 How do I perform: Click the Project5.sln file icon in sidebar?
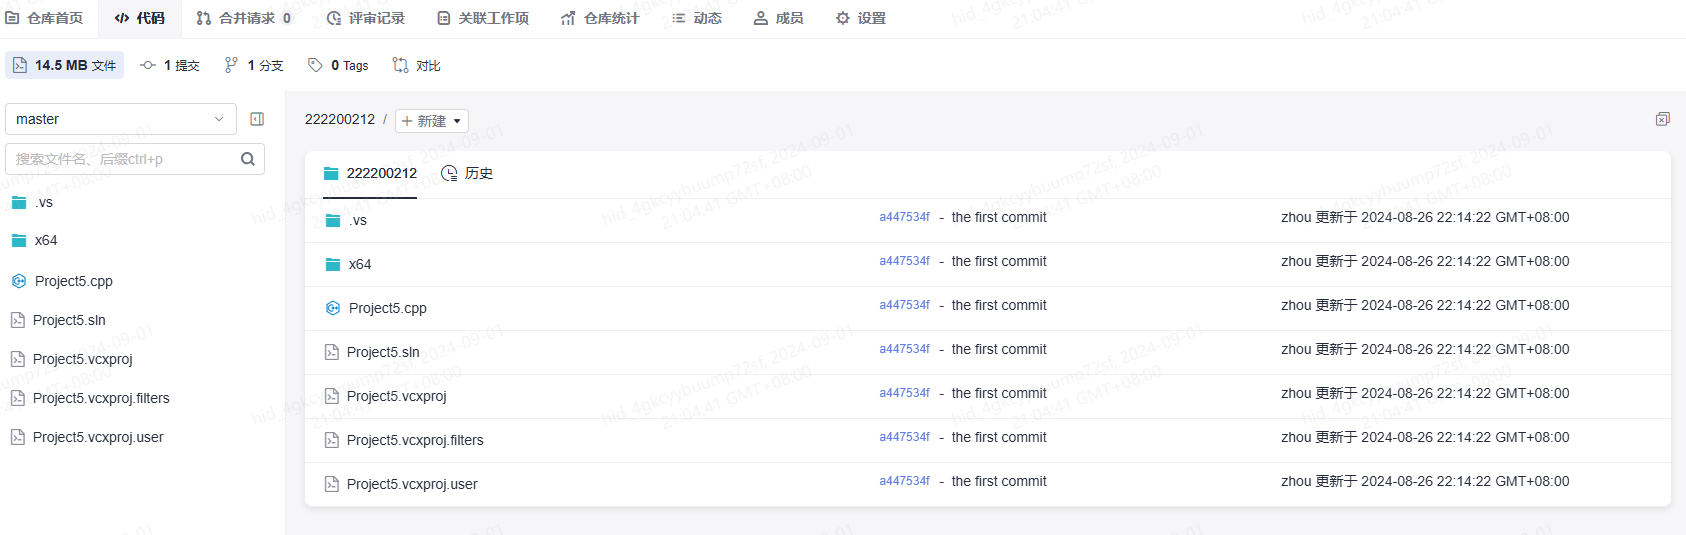pyautogui.click(x=18, y=320)
